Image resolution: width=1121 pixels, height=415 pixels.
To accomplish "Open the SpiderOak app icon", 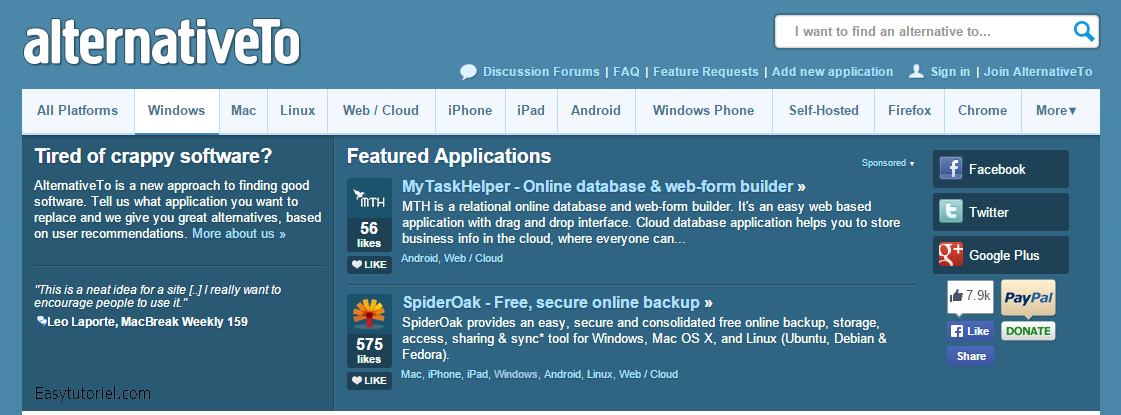I will pos(370,313).
